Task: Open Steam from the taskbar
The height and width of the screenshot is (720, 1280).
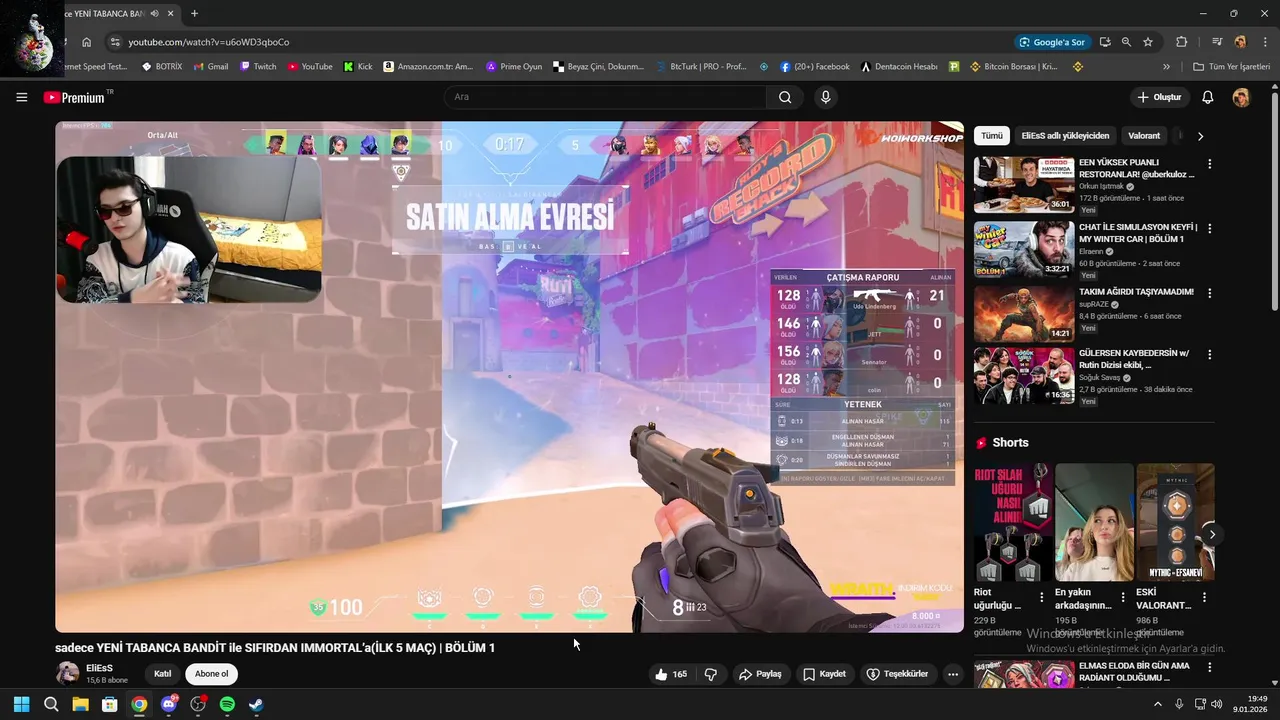Action: click(x=256, y=704)
